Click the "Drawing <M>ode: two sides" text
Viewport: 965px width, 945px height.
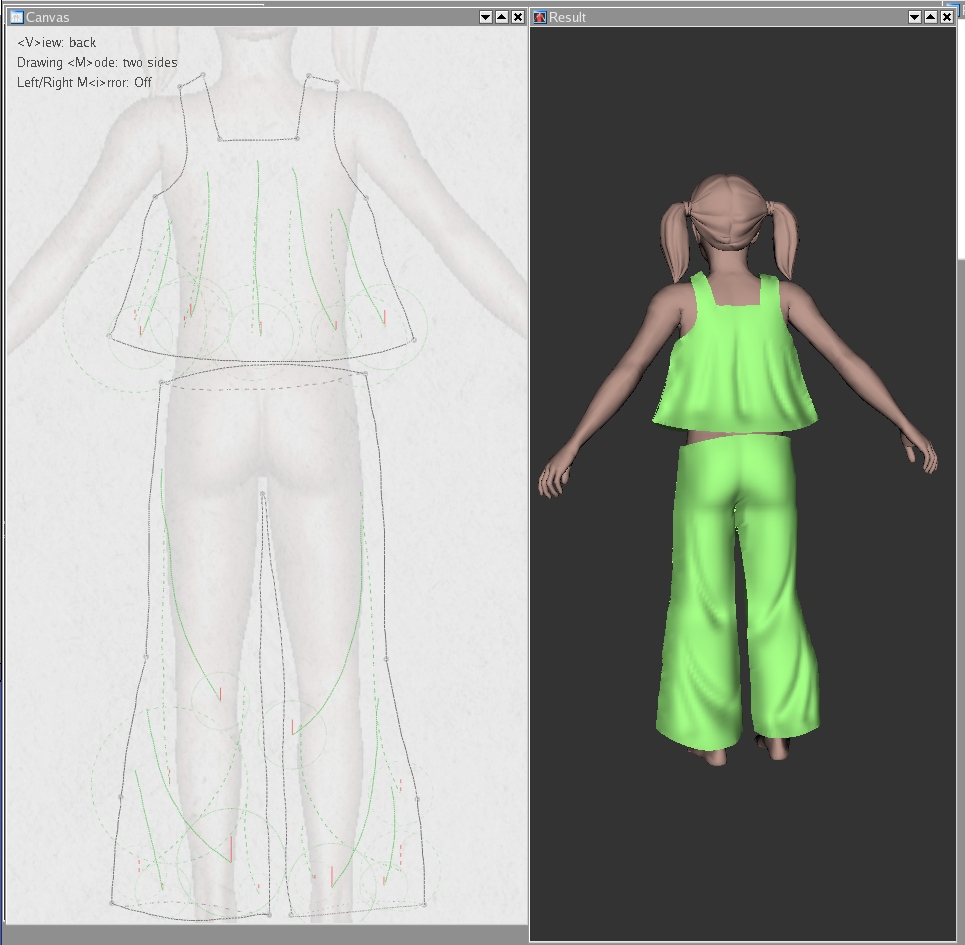tap(97, 62)
